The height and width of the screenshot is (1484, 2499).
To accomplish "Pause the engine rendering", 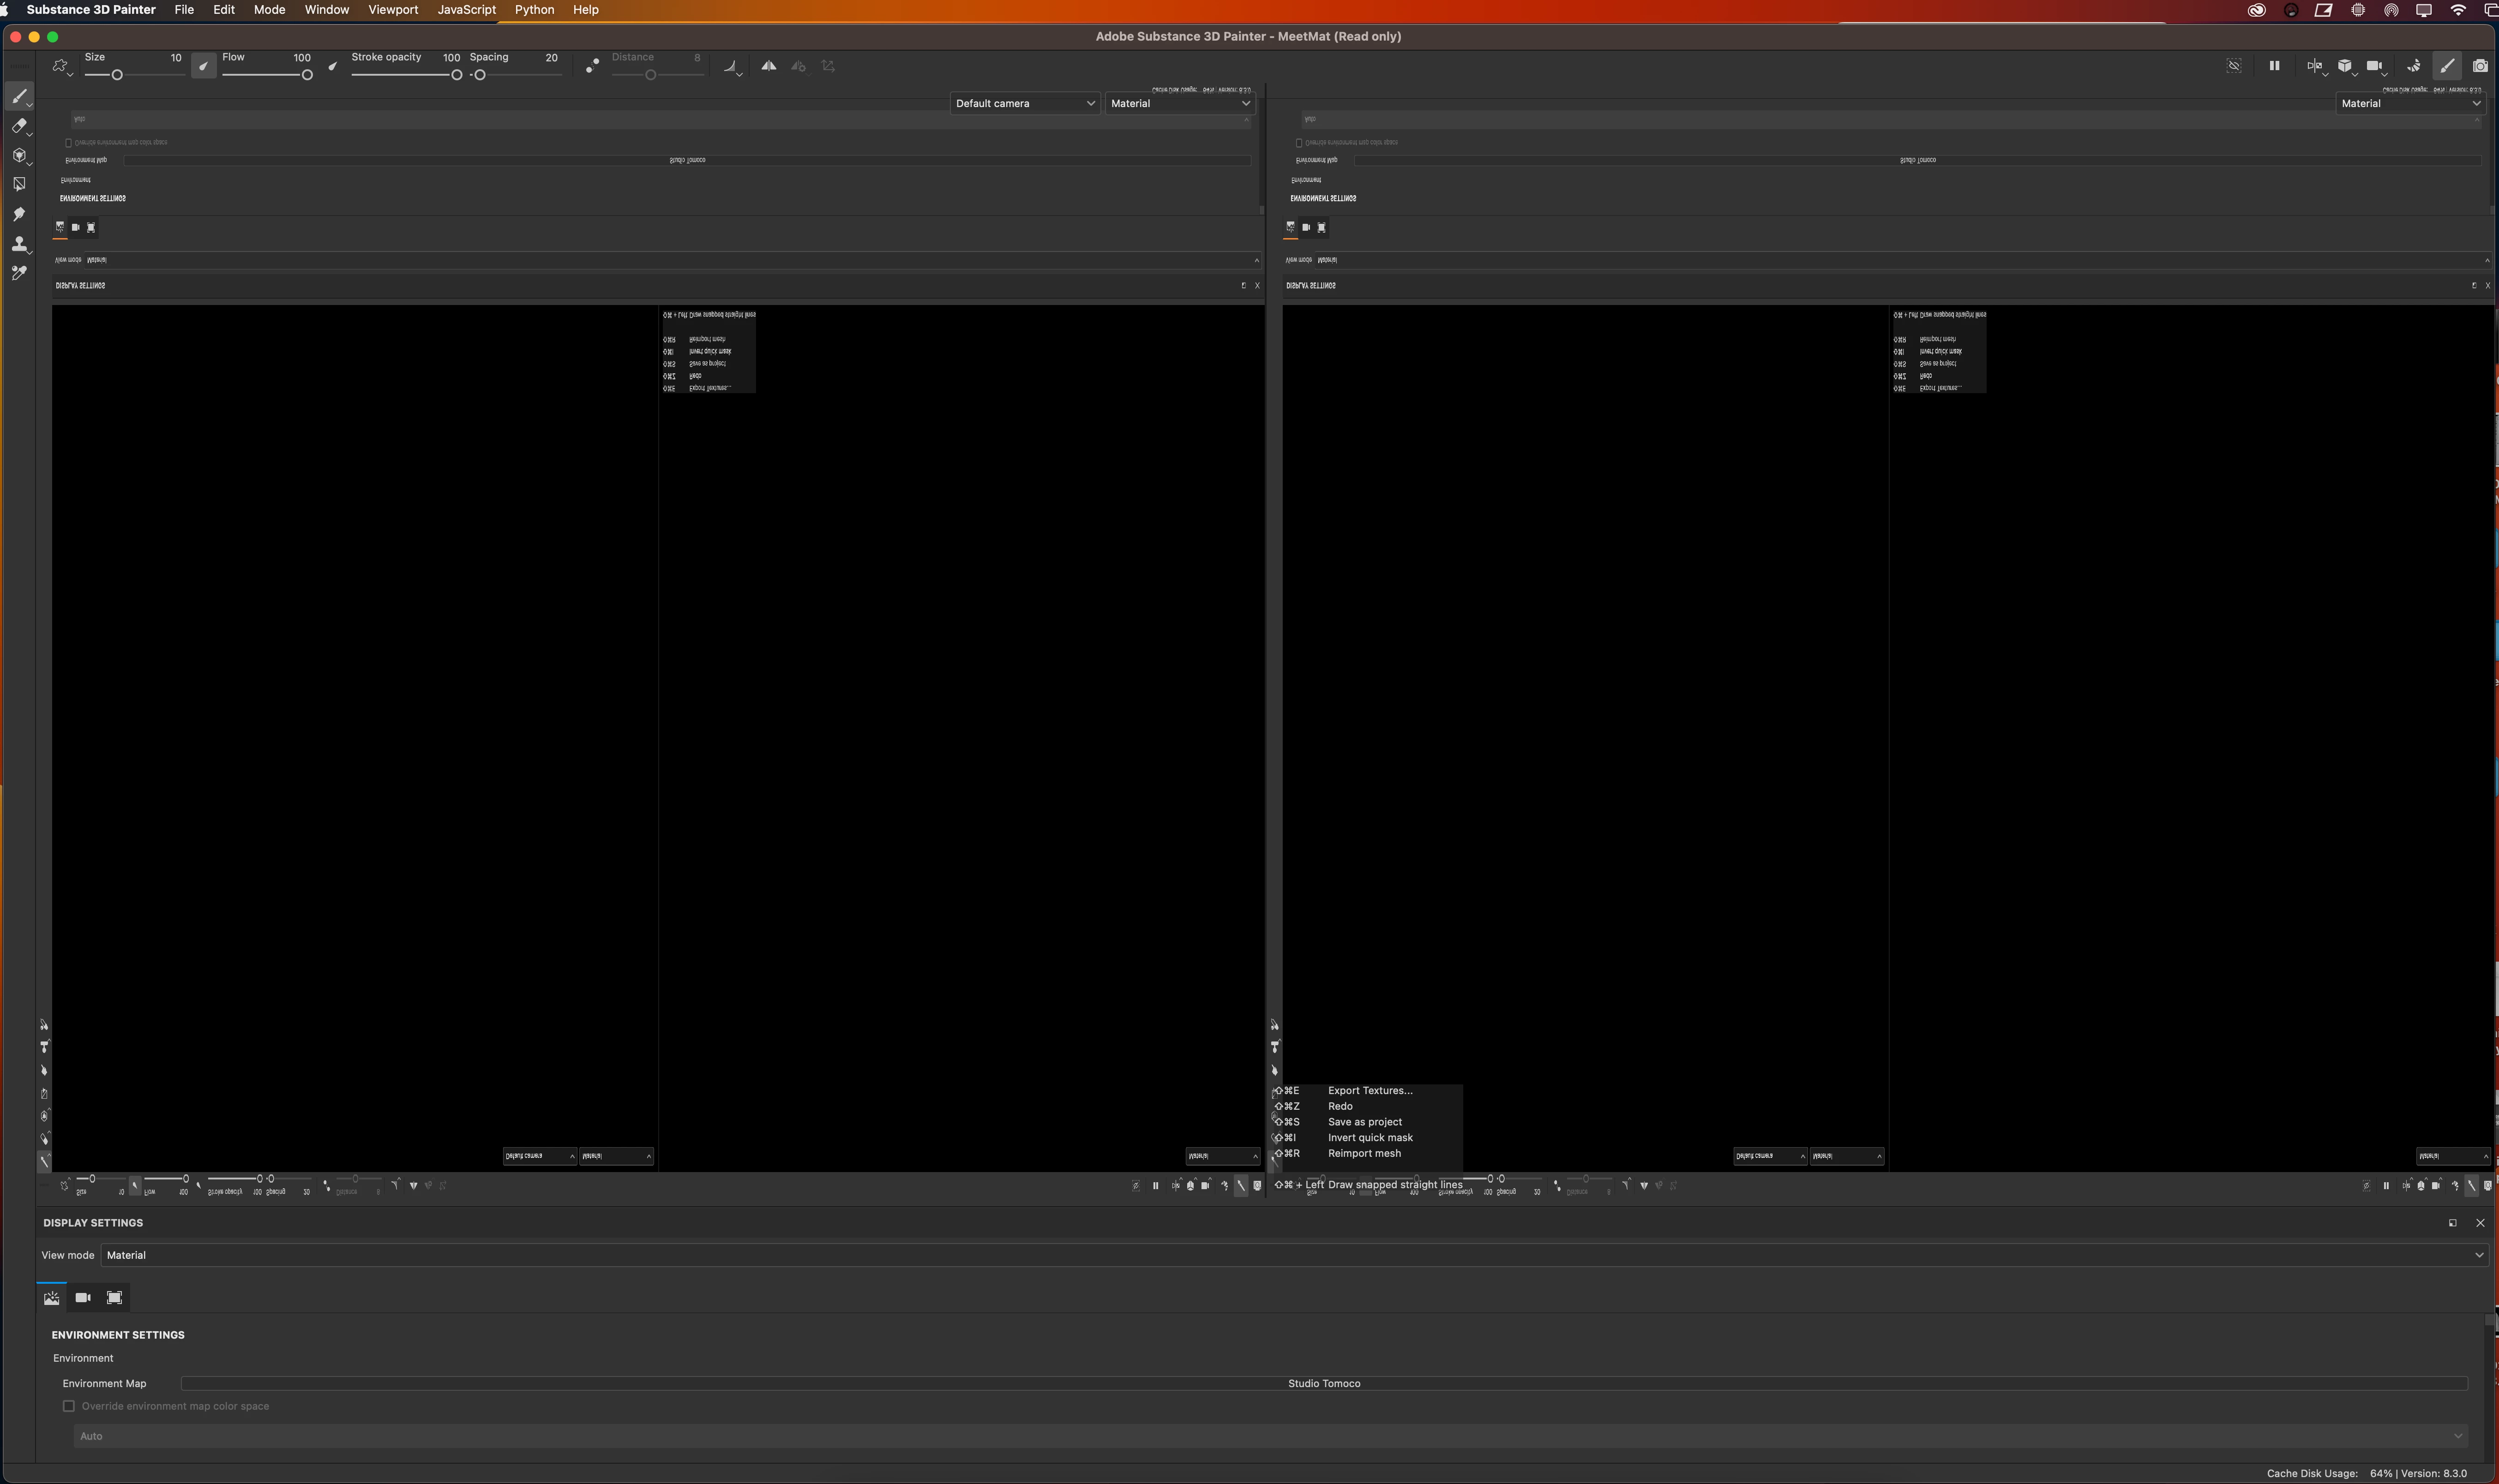I will (2274, 66).
